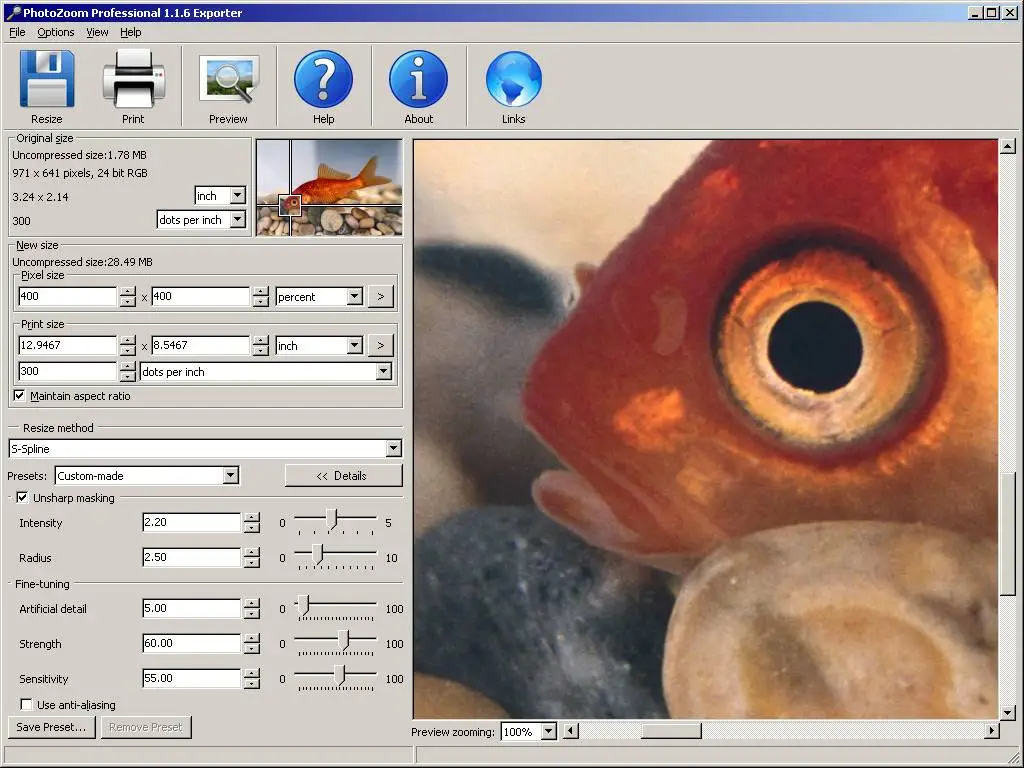This screenshot has width=1024, height=768.
Task: Click the arrow button beside pixel size percent
Action: click(x=381, y=296)
